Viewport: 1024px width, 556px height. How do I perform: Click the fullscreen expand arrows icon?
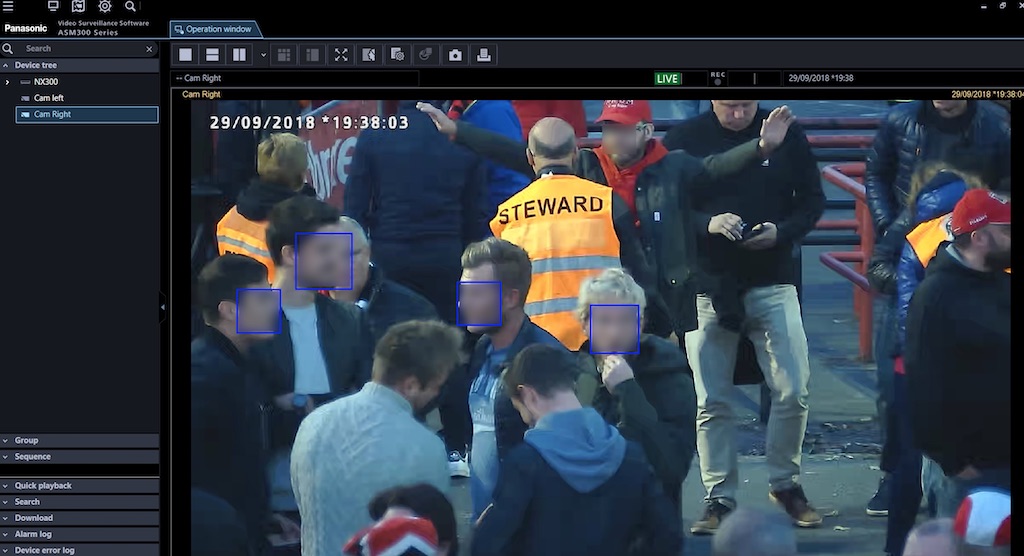click(341, 54)
